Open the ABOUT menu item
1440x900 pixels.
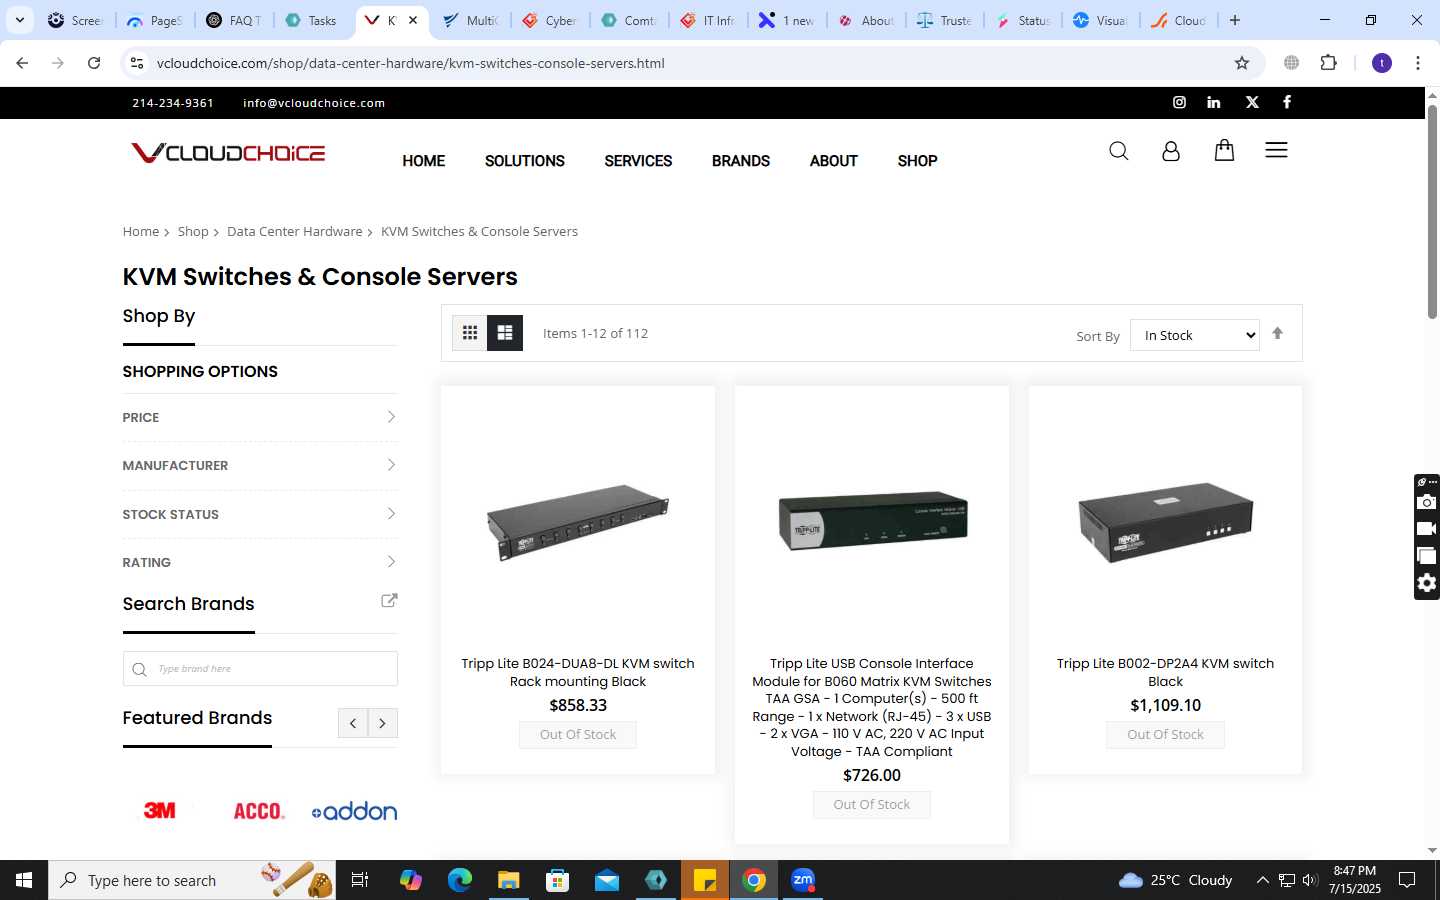tap(834, 161)
